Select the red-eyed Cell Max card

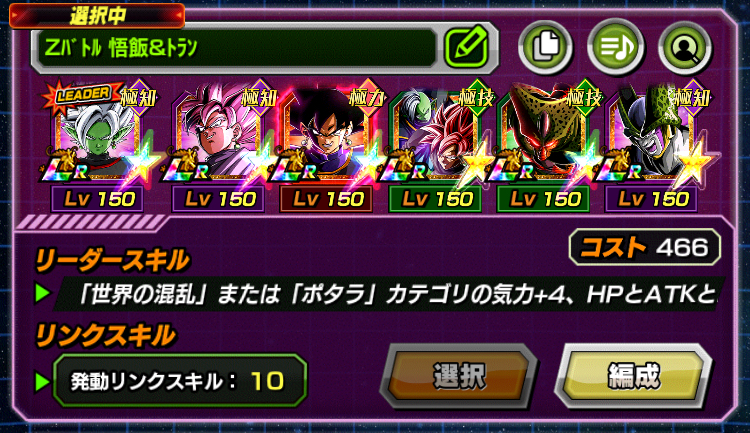coord(543,134)
